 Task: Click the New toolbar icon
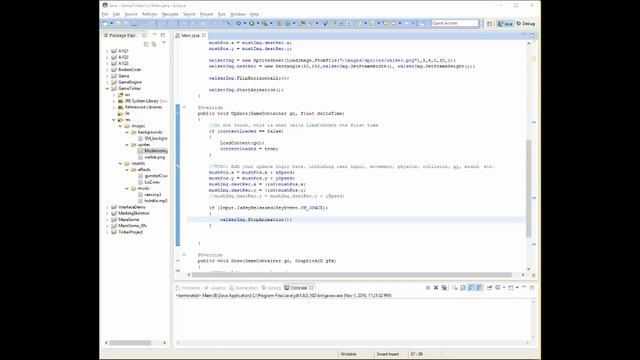coord(106,24)
